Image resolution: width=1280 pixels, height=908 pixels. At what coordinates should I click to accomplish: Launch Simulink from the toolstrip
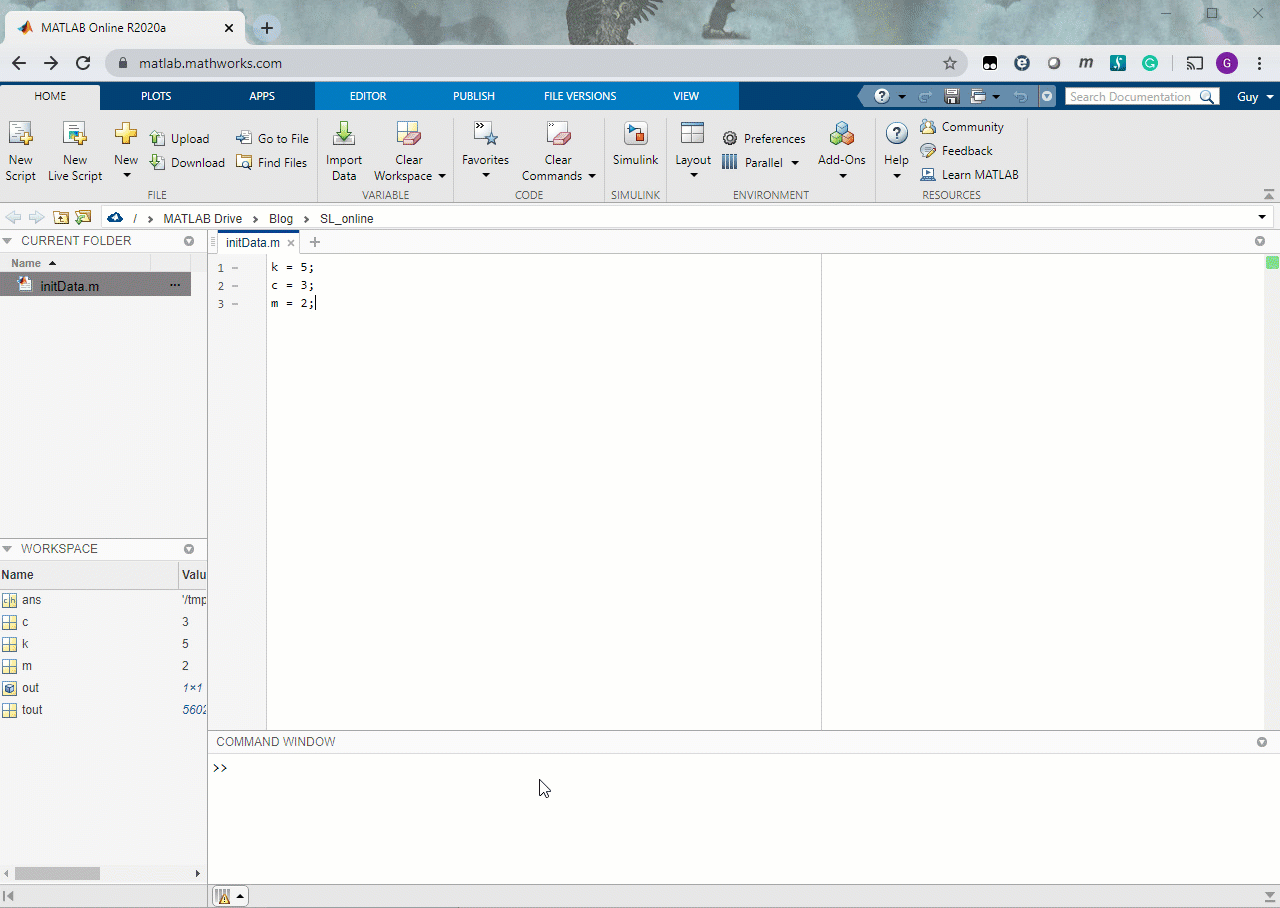pyautogui.click(x=635, y=134)
